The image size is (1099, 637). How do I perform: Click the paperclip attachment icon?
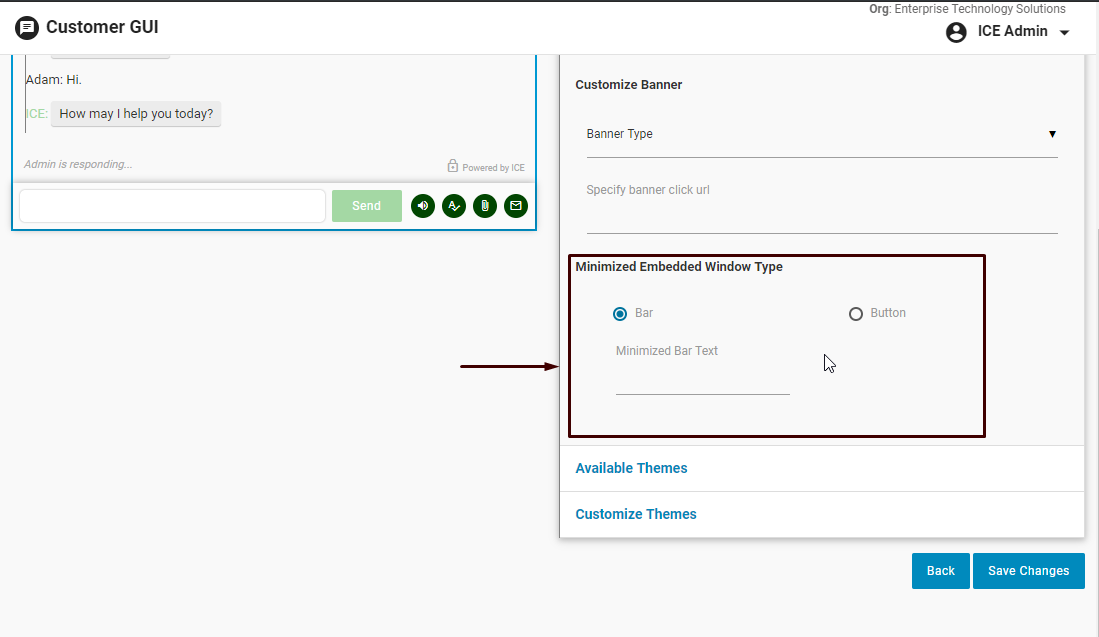pos(485,206)
